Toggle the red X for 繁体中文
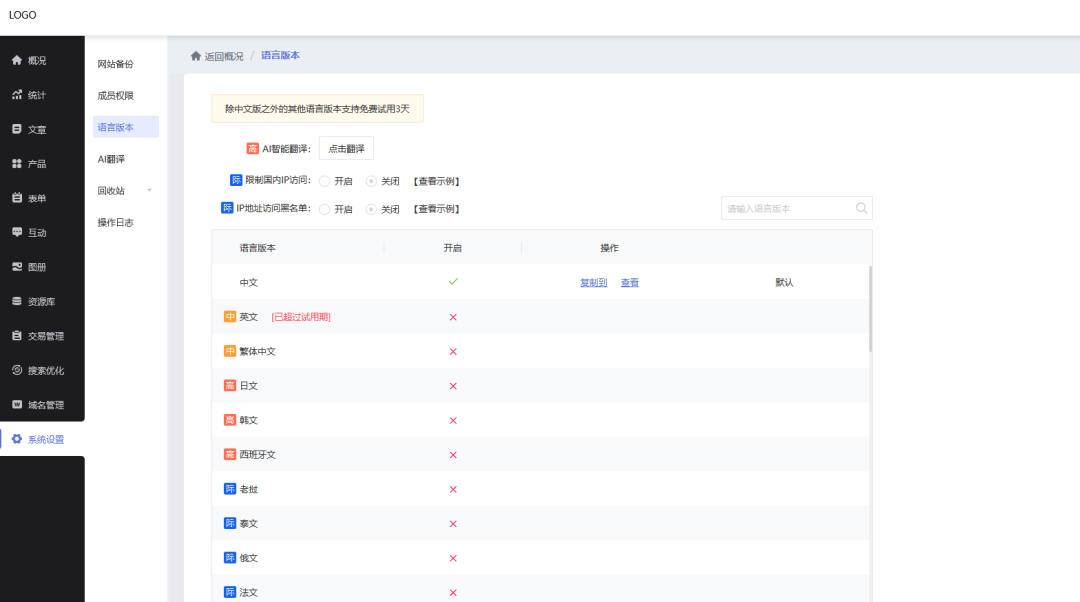This screenshot has height=602, width=1080. pos(453,351)
